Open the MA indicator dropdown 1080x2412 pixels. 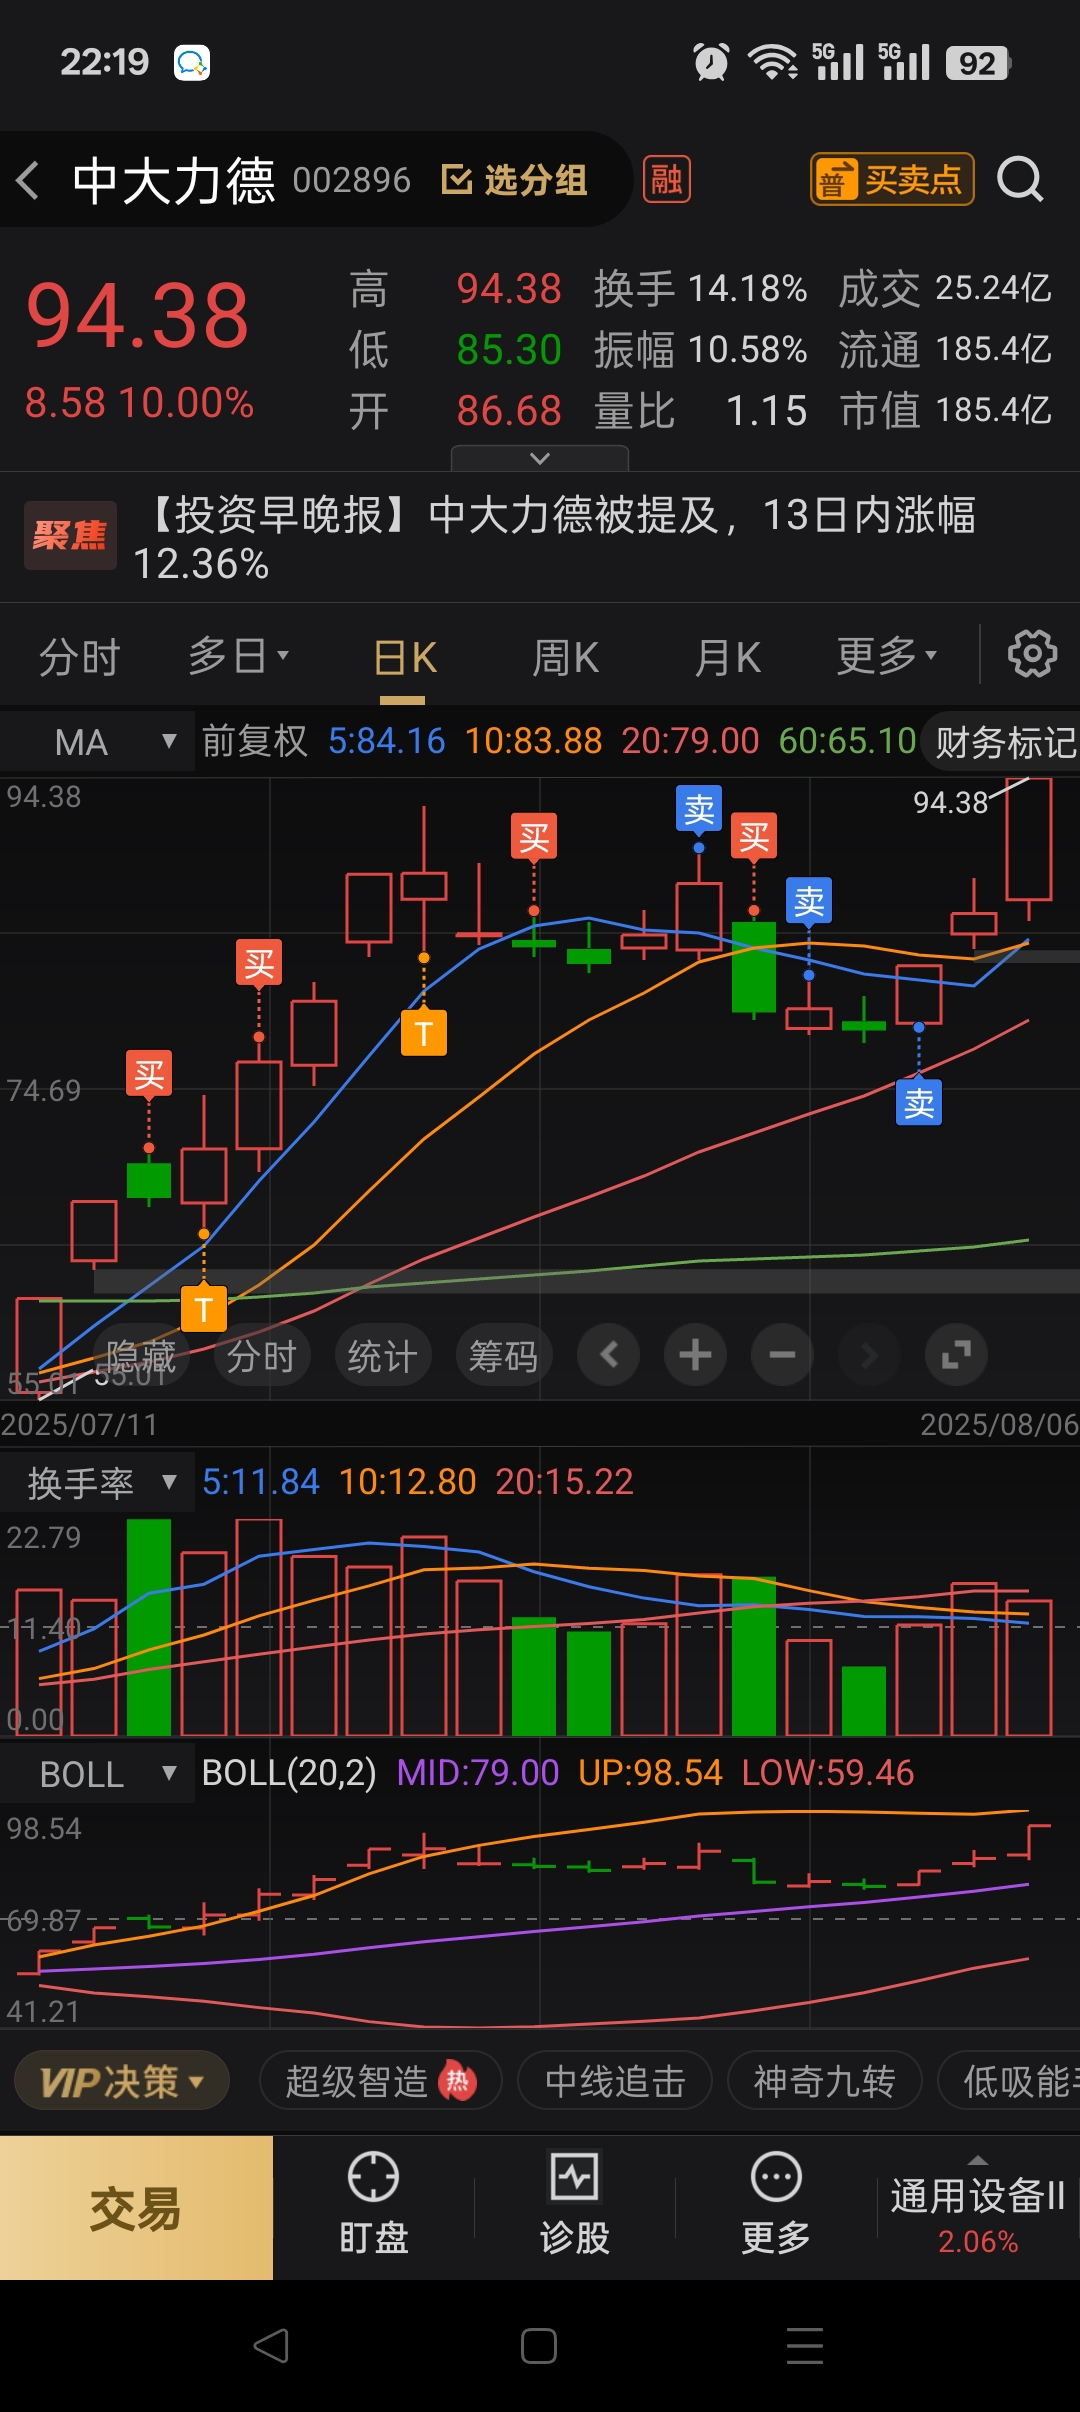tap(97, 742)
